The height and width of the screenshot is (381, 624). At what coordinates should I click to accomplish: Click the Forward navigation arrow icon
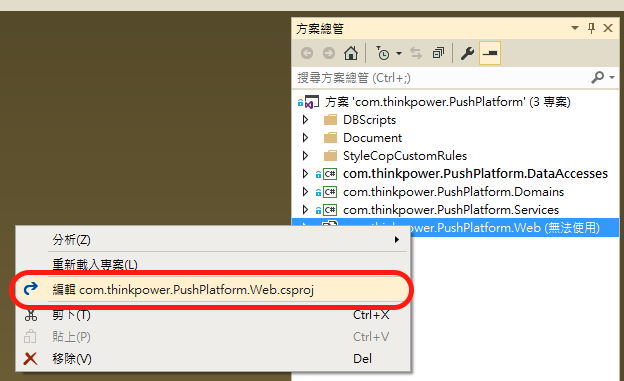point(329,53)
